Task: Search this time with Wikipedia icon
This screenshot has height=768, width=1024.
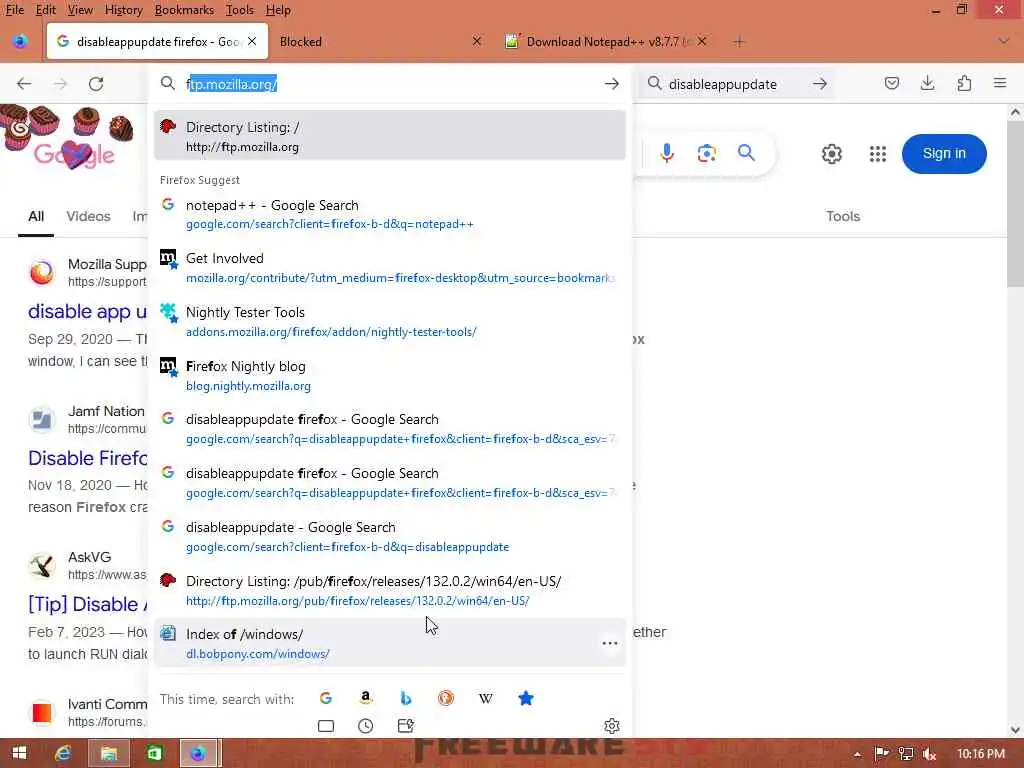Action: (485, 698)
